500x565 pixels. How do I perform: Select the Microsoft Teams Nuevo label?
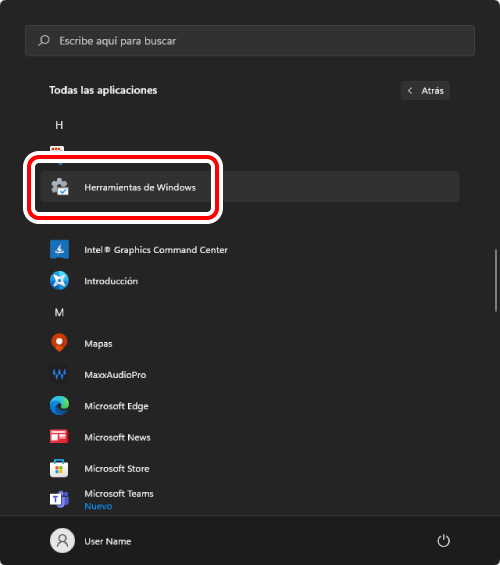point(98,506)
